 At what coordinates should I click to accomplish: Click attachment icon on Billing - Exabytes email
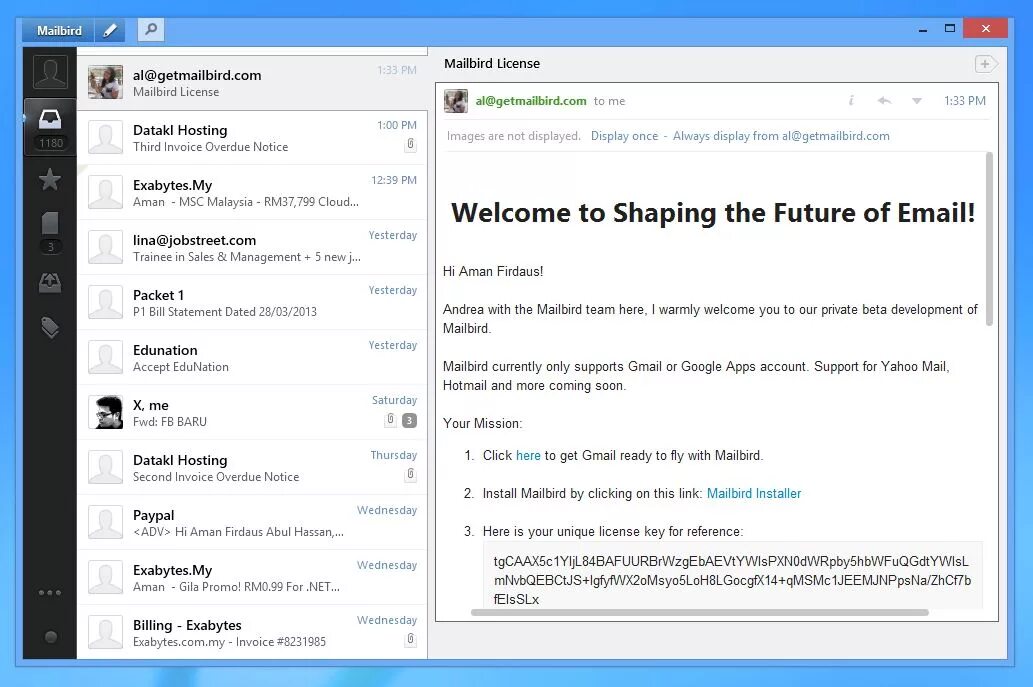coord(410,639)
